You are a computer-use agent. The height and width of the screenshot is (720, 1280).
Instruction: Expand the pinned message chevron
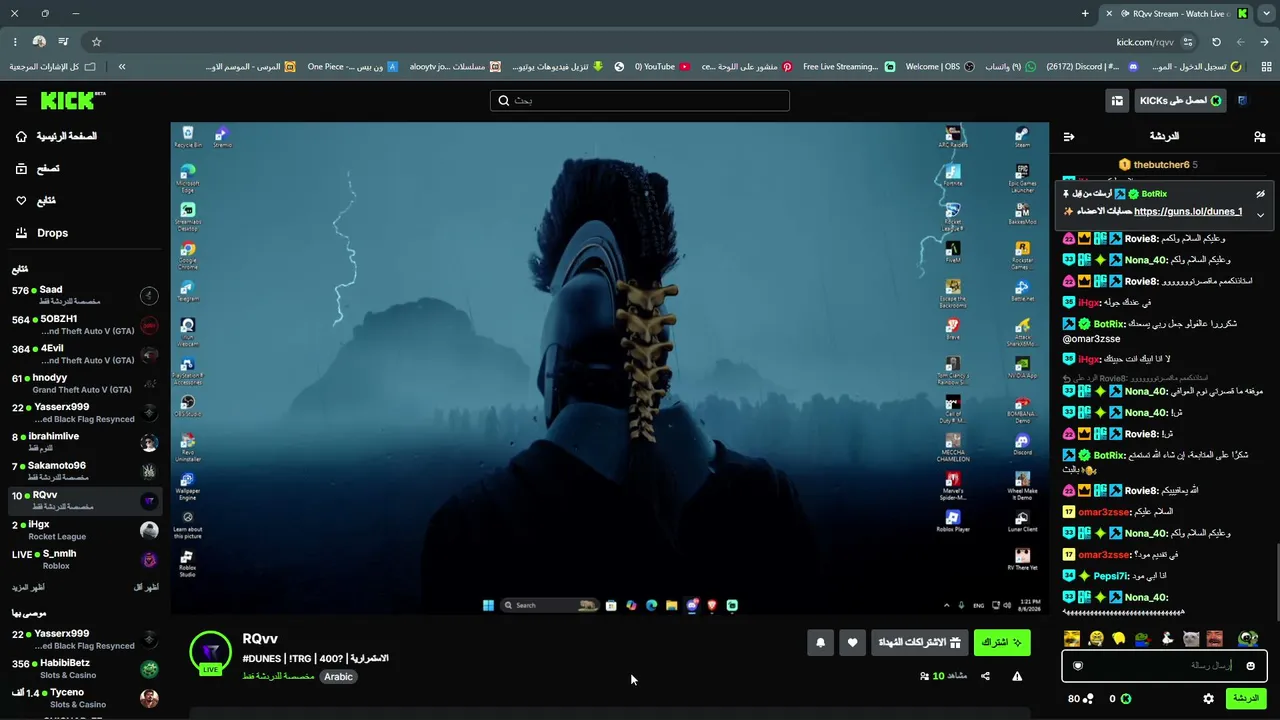pos(1260,214)
